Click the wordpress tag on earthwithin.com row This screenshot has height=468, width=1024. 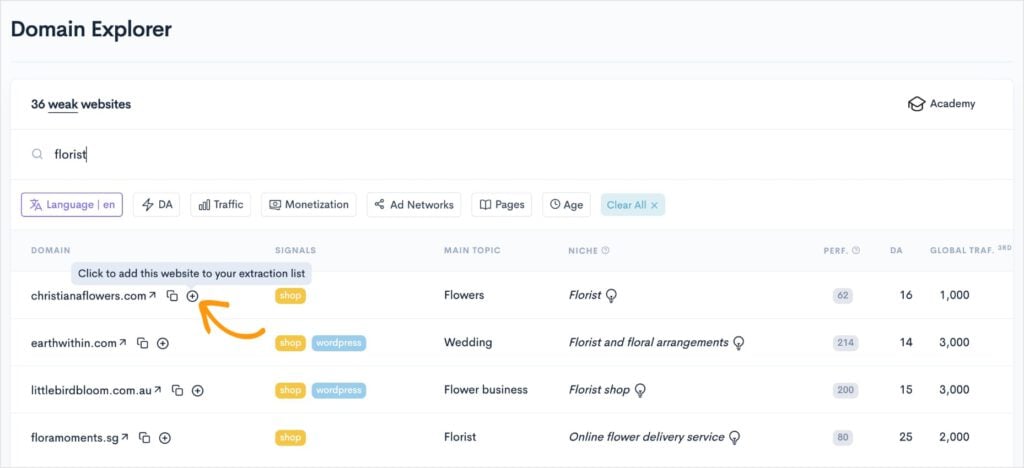coord(339,343)
